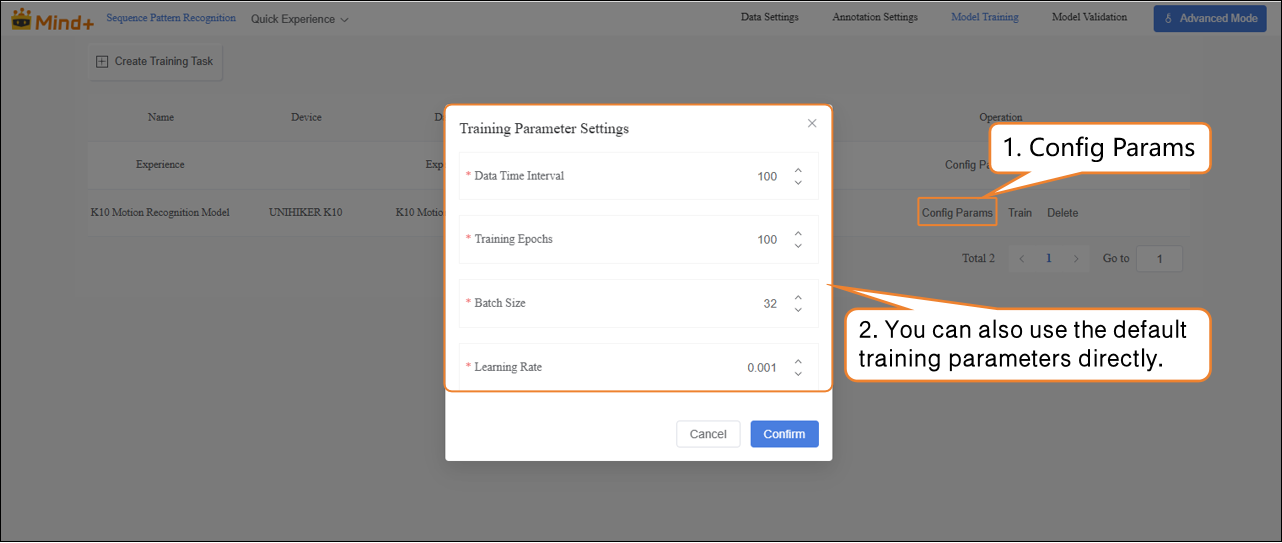Image resolution: width=1282 pixels, height=543 pixels.
Task: Close the Training Parameter Settings dialog
Action: pos(812,123)
